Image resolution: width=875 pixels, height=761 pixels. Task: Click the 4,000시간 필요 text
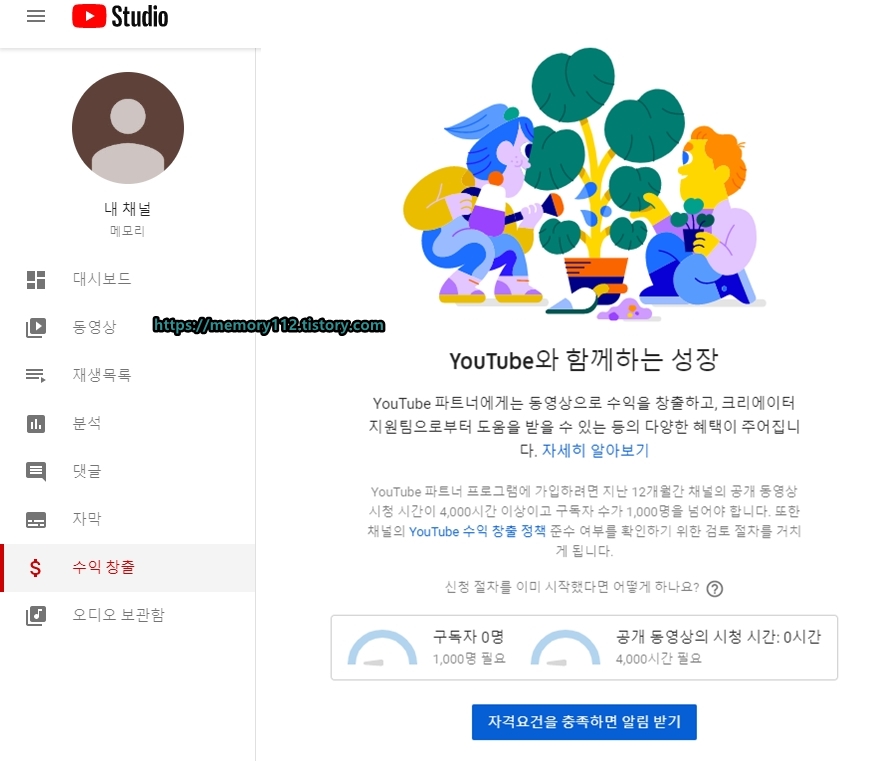[658, 659]
